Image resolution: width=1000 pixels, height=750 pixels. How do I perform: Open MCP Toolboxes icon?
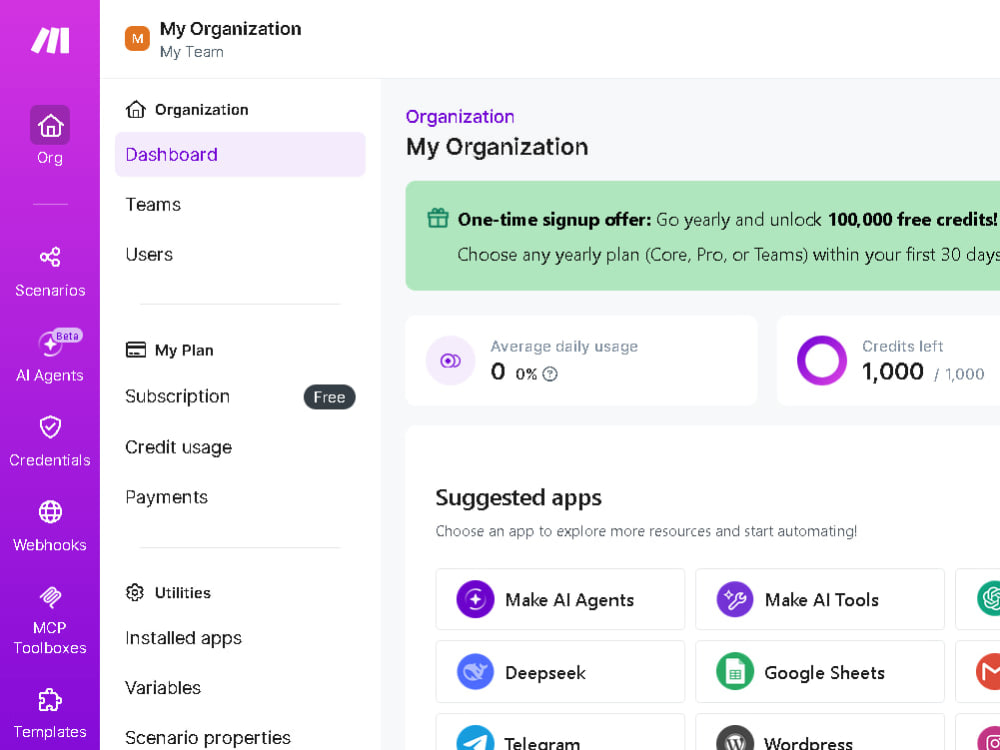pyautogui.click(x=50, y=598)
